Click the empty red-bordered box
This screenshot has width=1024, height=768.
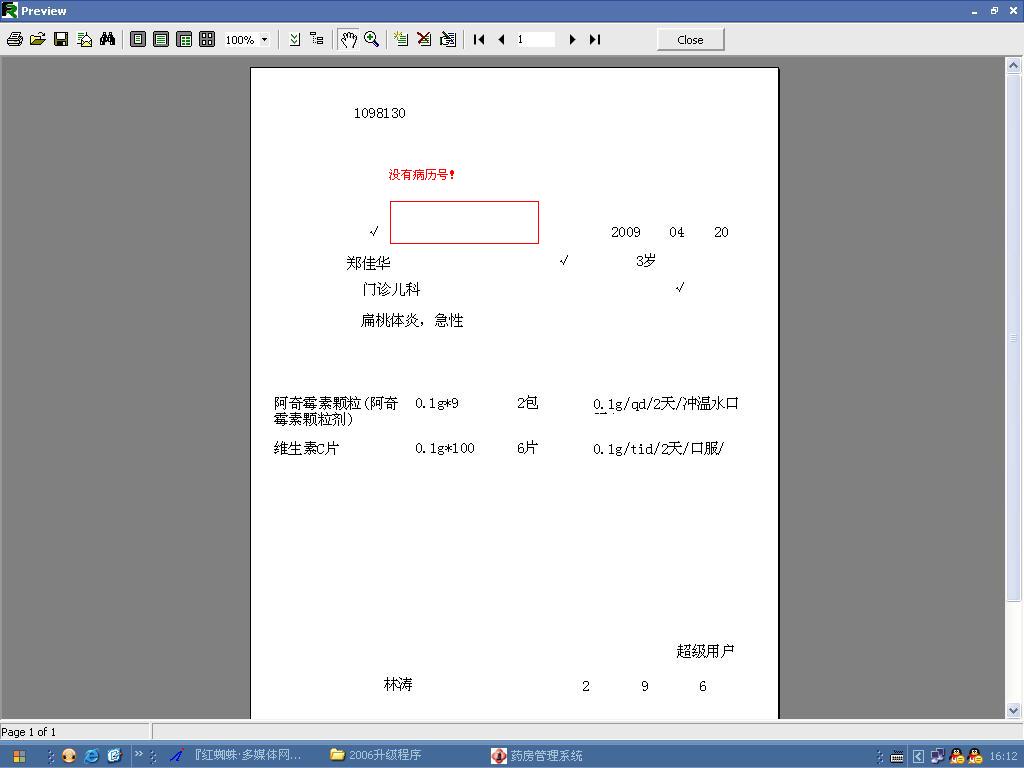[464, 222]
